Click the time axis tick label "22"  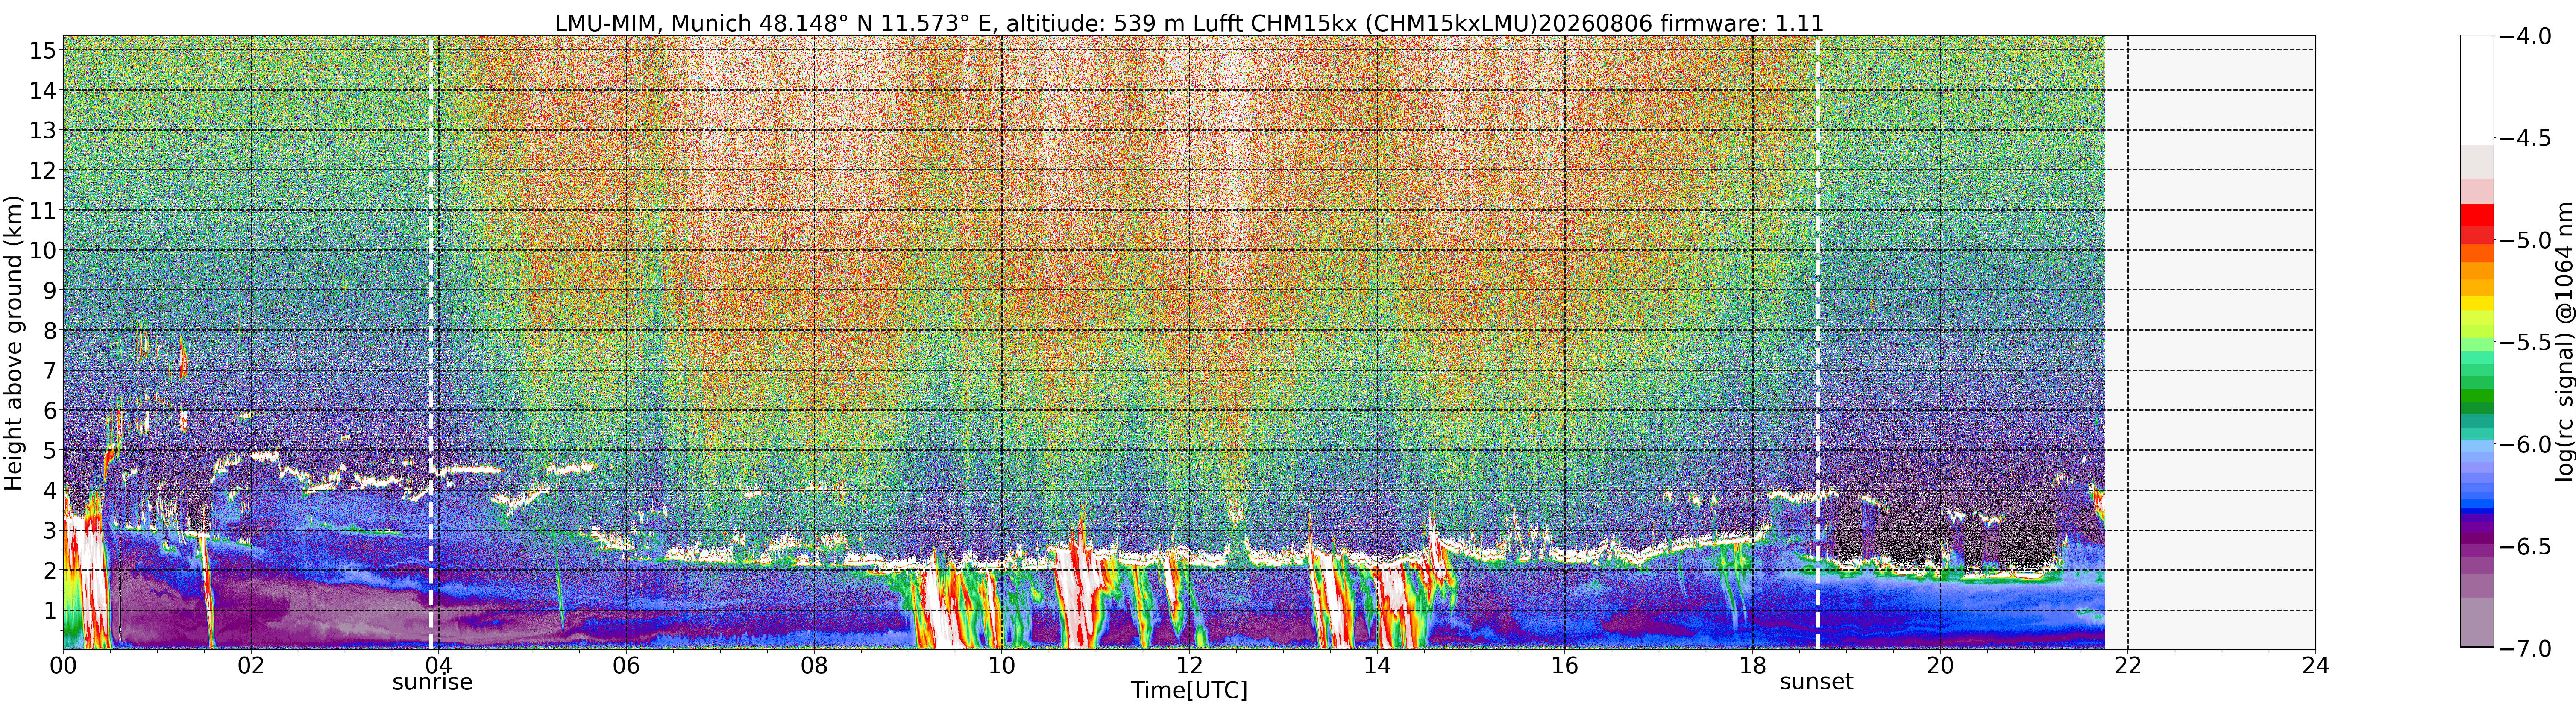(2128, 666)
